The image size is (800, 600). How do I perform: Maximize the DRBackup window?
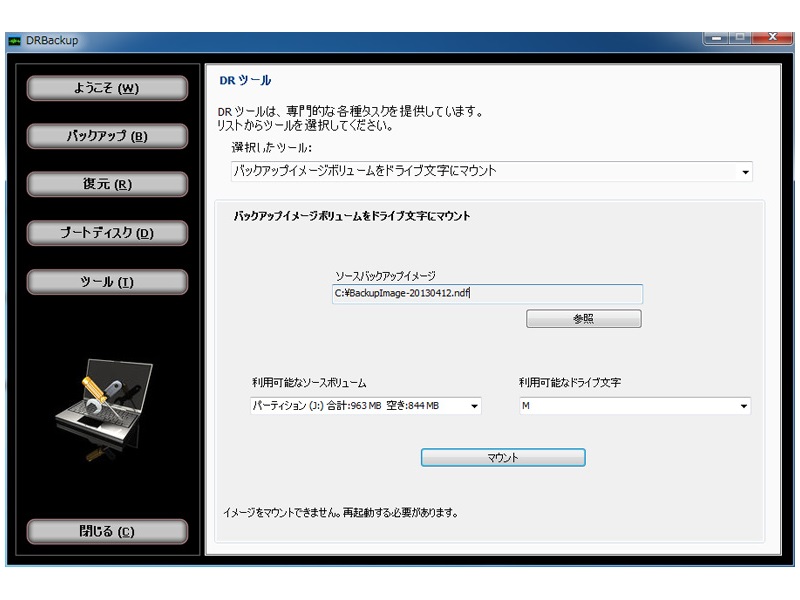[x=741, y=35]
